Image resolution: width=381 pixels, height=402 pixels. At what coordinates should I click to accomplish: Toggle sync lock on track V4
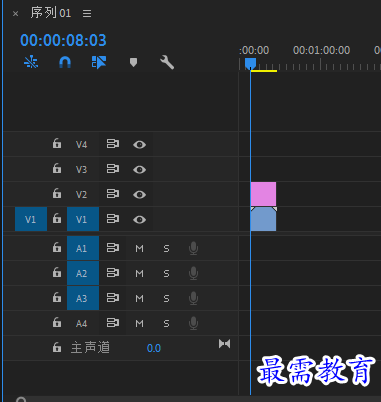[113, 144]
